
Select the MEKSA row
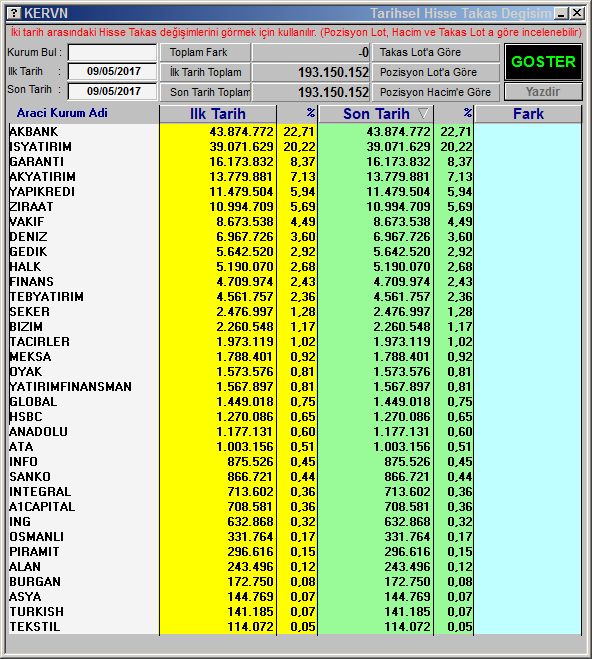pyautogui.click(x=295, y=357)
